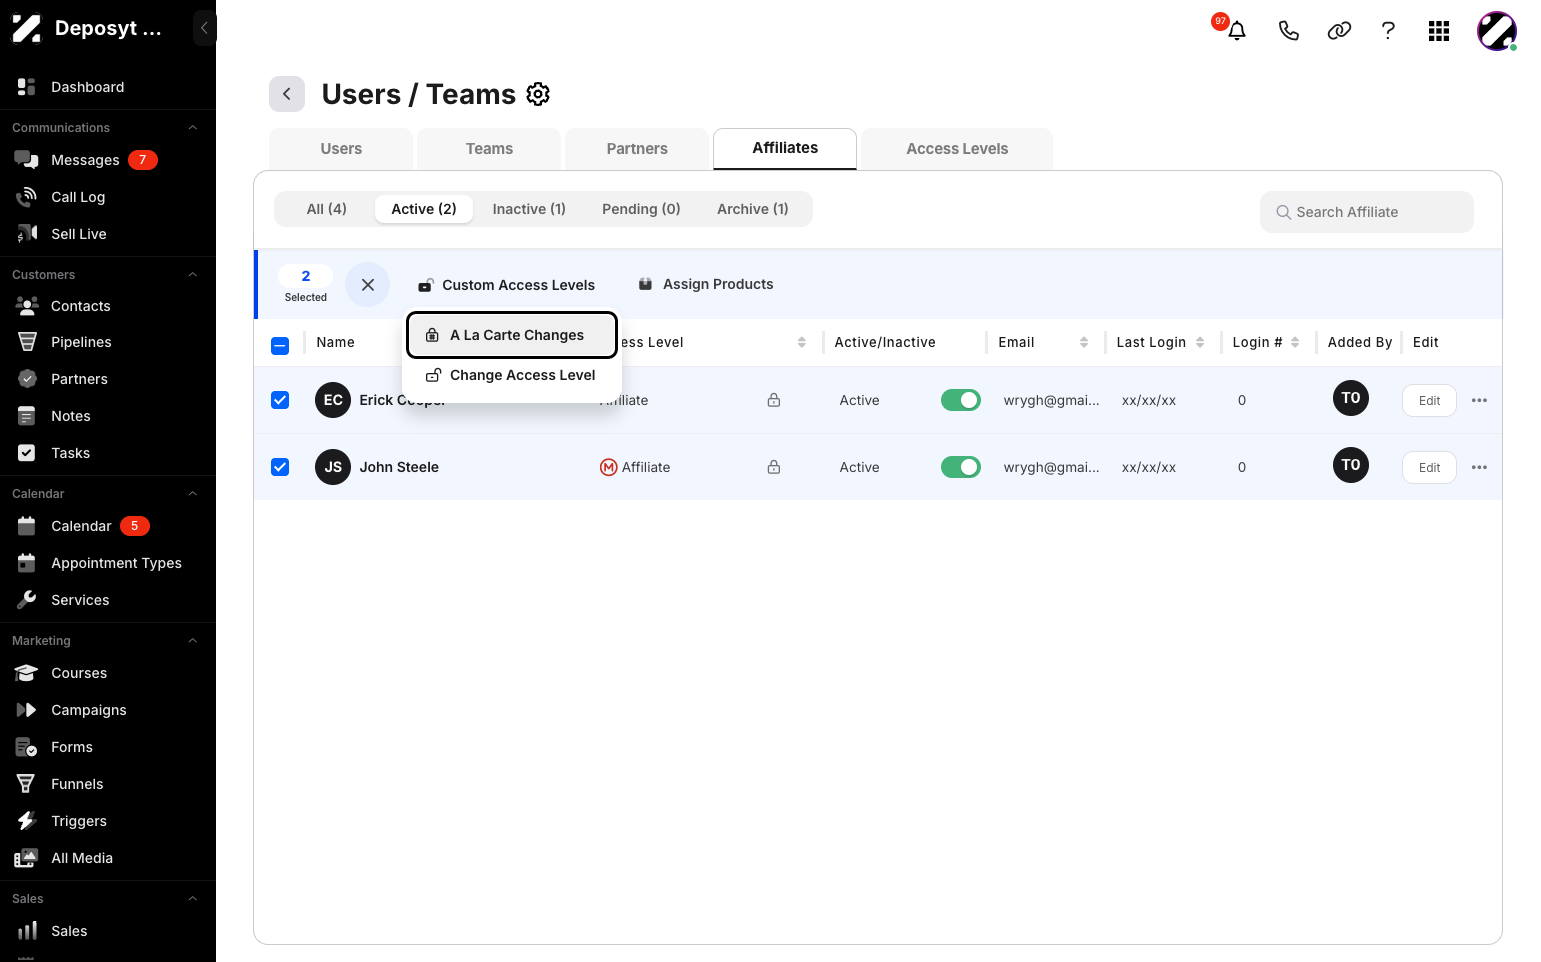Switch to the Users tab
This screenshot has width=1541, height=962.
(341, 149)
